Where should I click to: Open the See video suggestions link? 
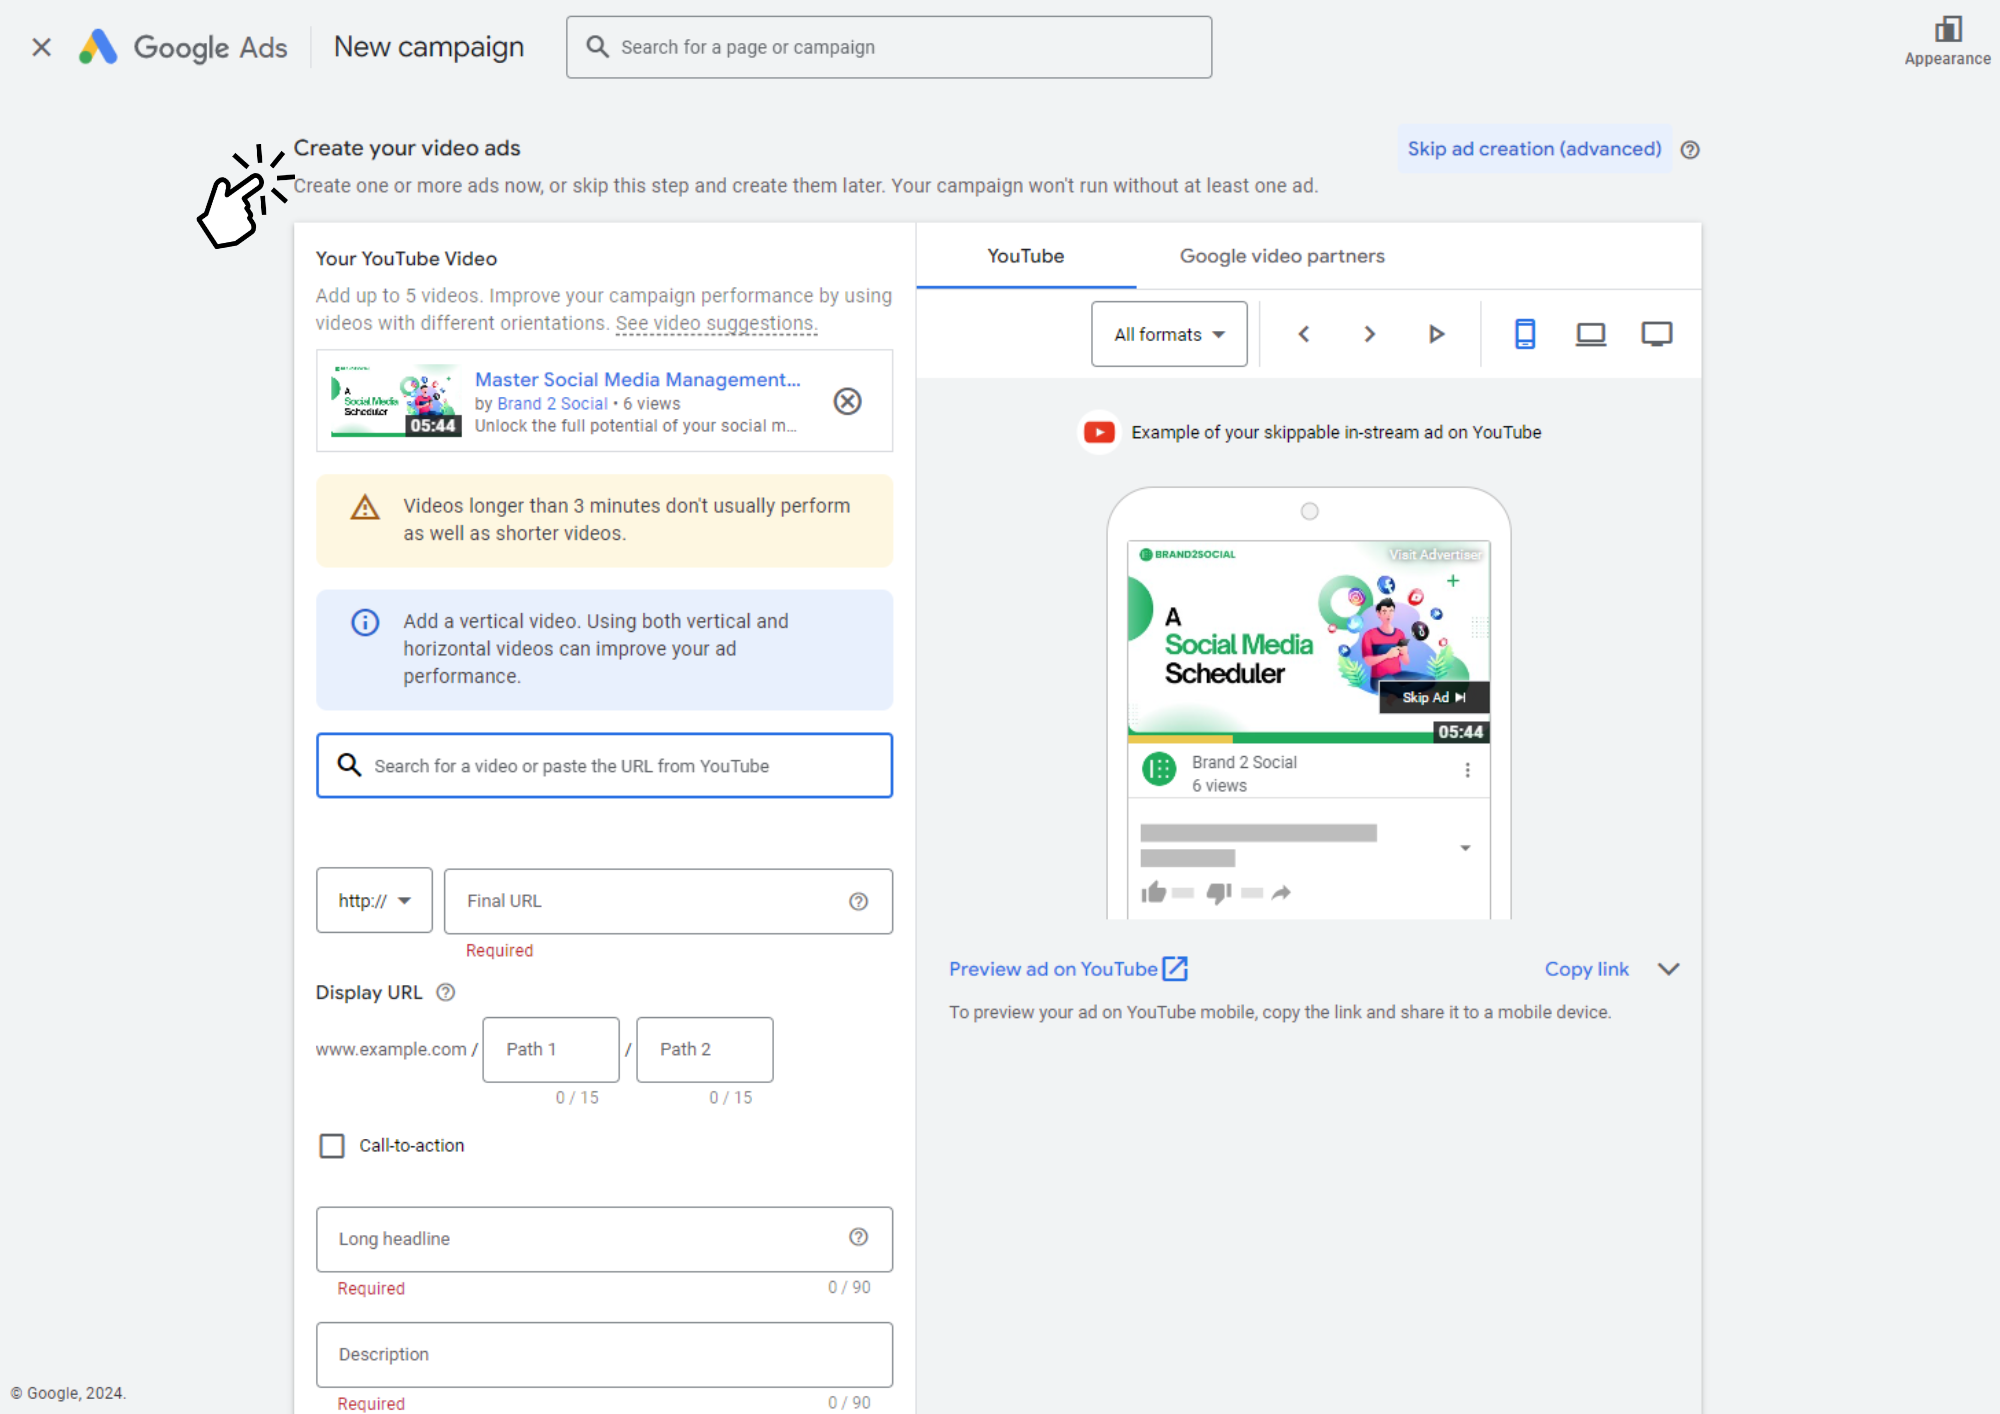pyautogui.click(x=716, y=323)
